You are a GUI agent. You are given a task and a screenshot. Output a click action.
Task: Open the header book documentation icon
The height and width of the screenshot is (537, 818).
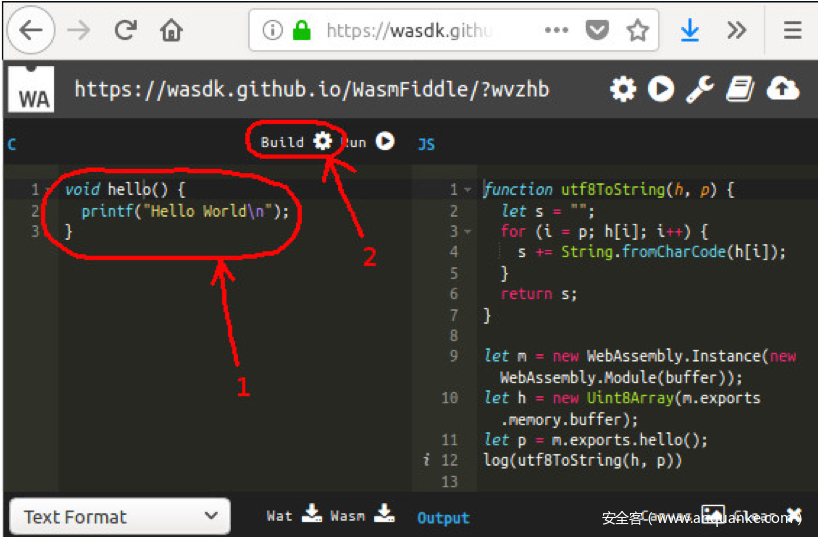click(740, 89)
